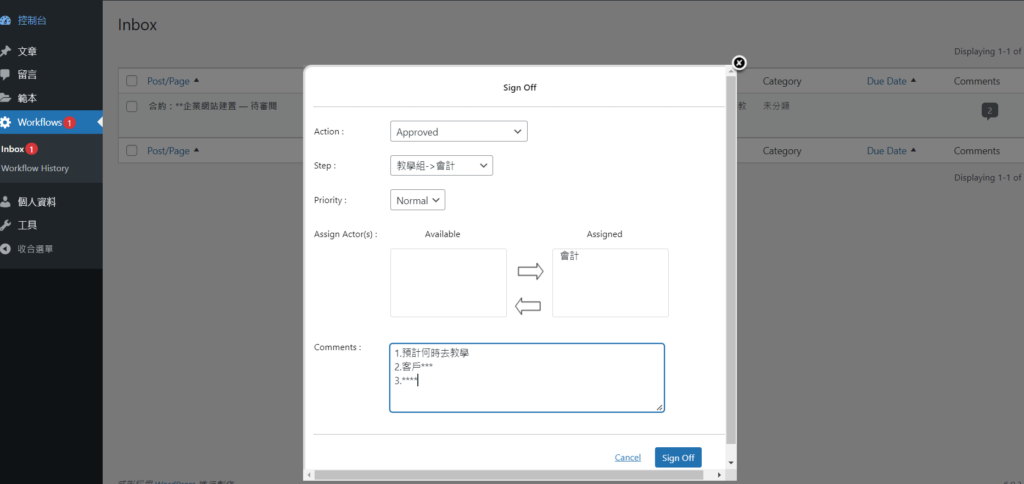
Task: Click left arrow to unassign actor
Action: (x=530, y=306)
